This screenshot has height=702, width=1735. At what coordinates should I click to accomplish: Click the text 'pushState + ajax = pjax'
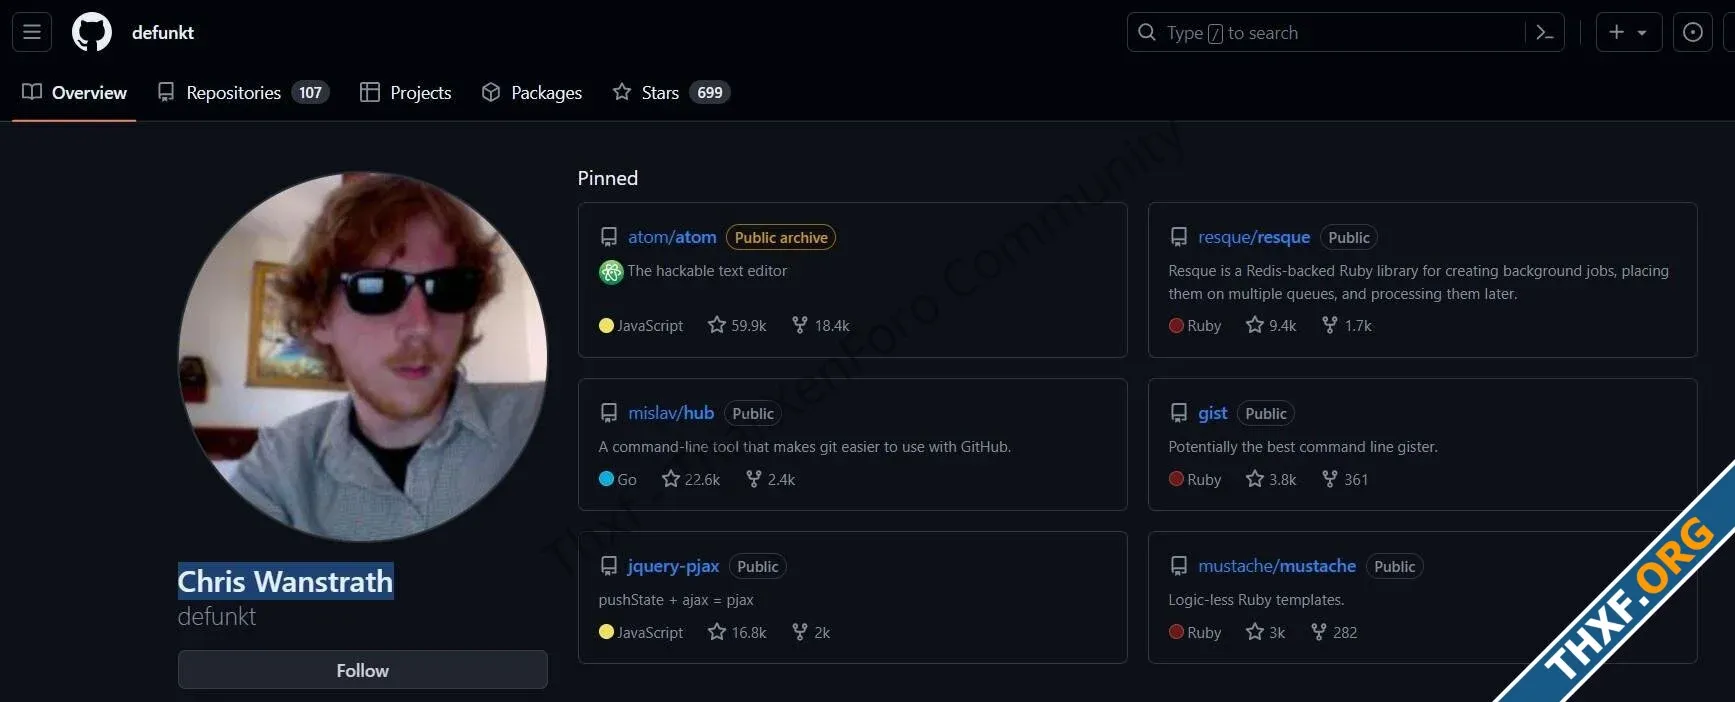coord(676,600)
